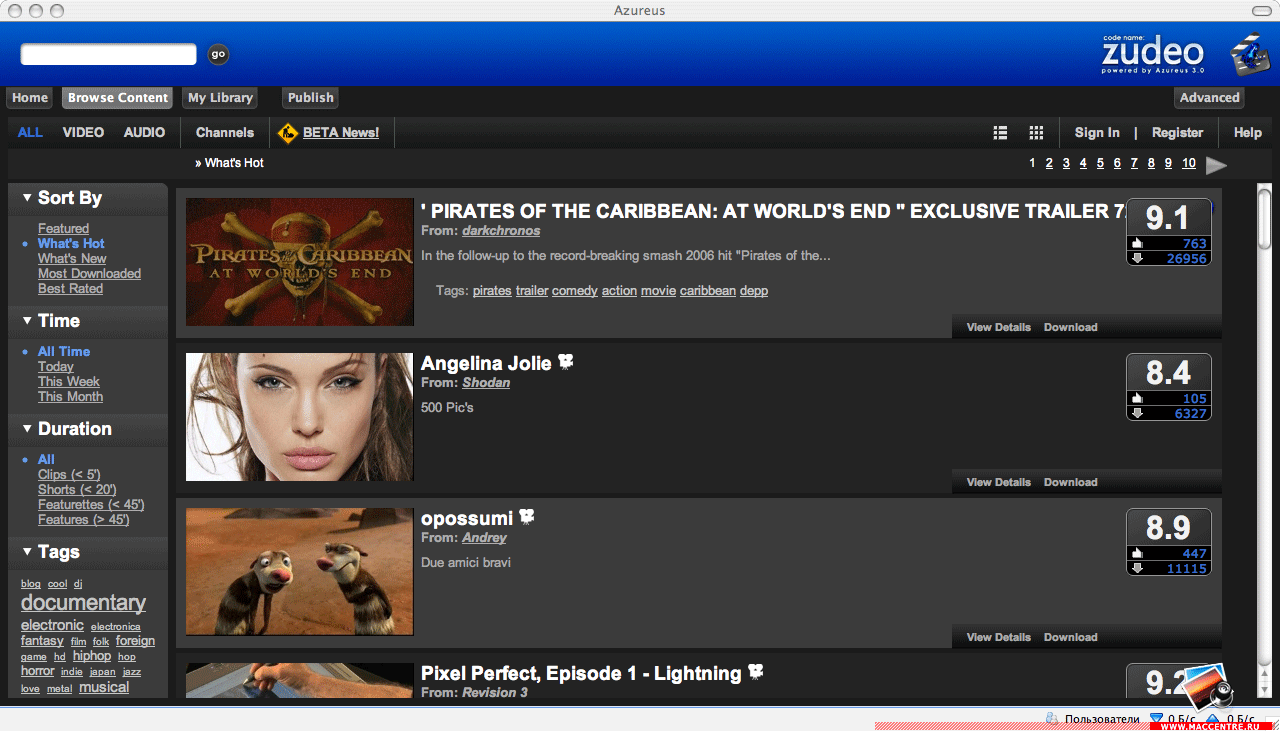This screenshot has width=1280, height=731.
Task: Open the Pirates of the Caribbean thumbnail
Action: (300, 262)
